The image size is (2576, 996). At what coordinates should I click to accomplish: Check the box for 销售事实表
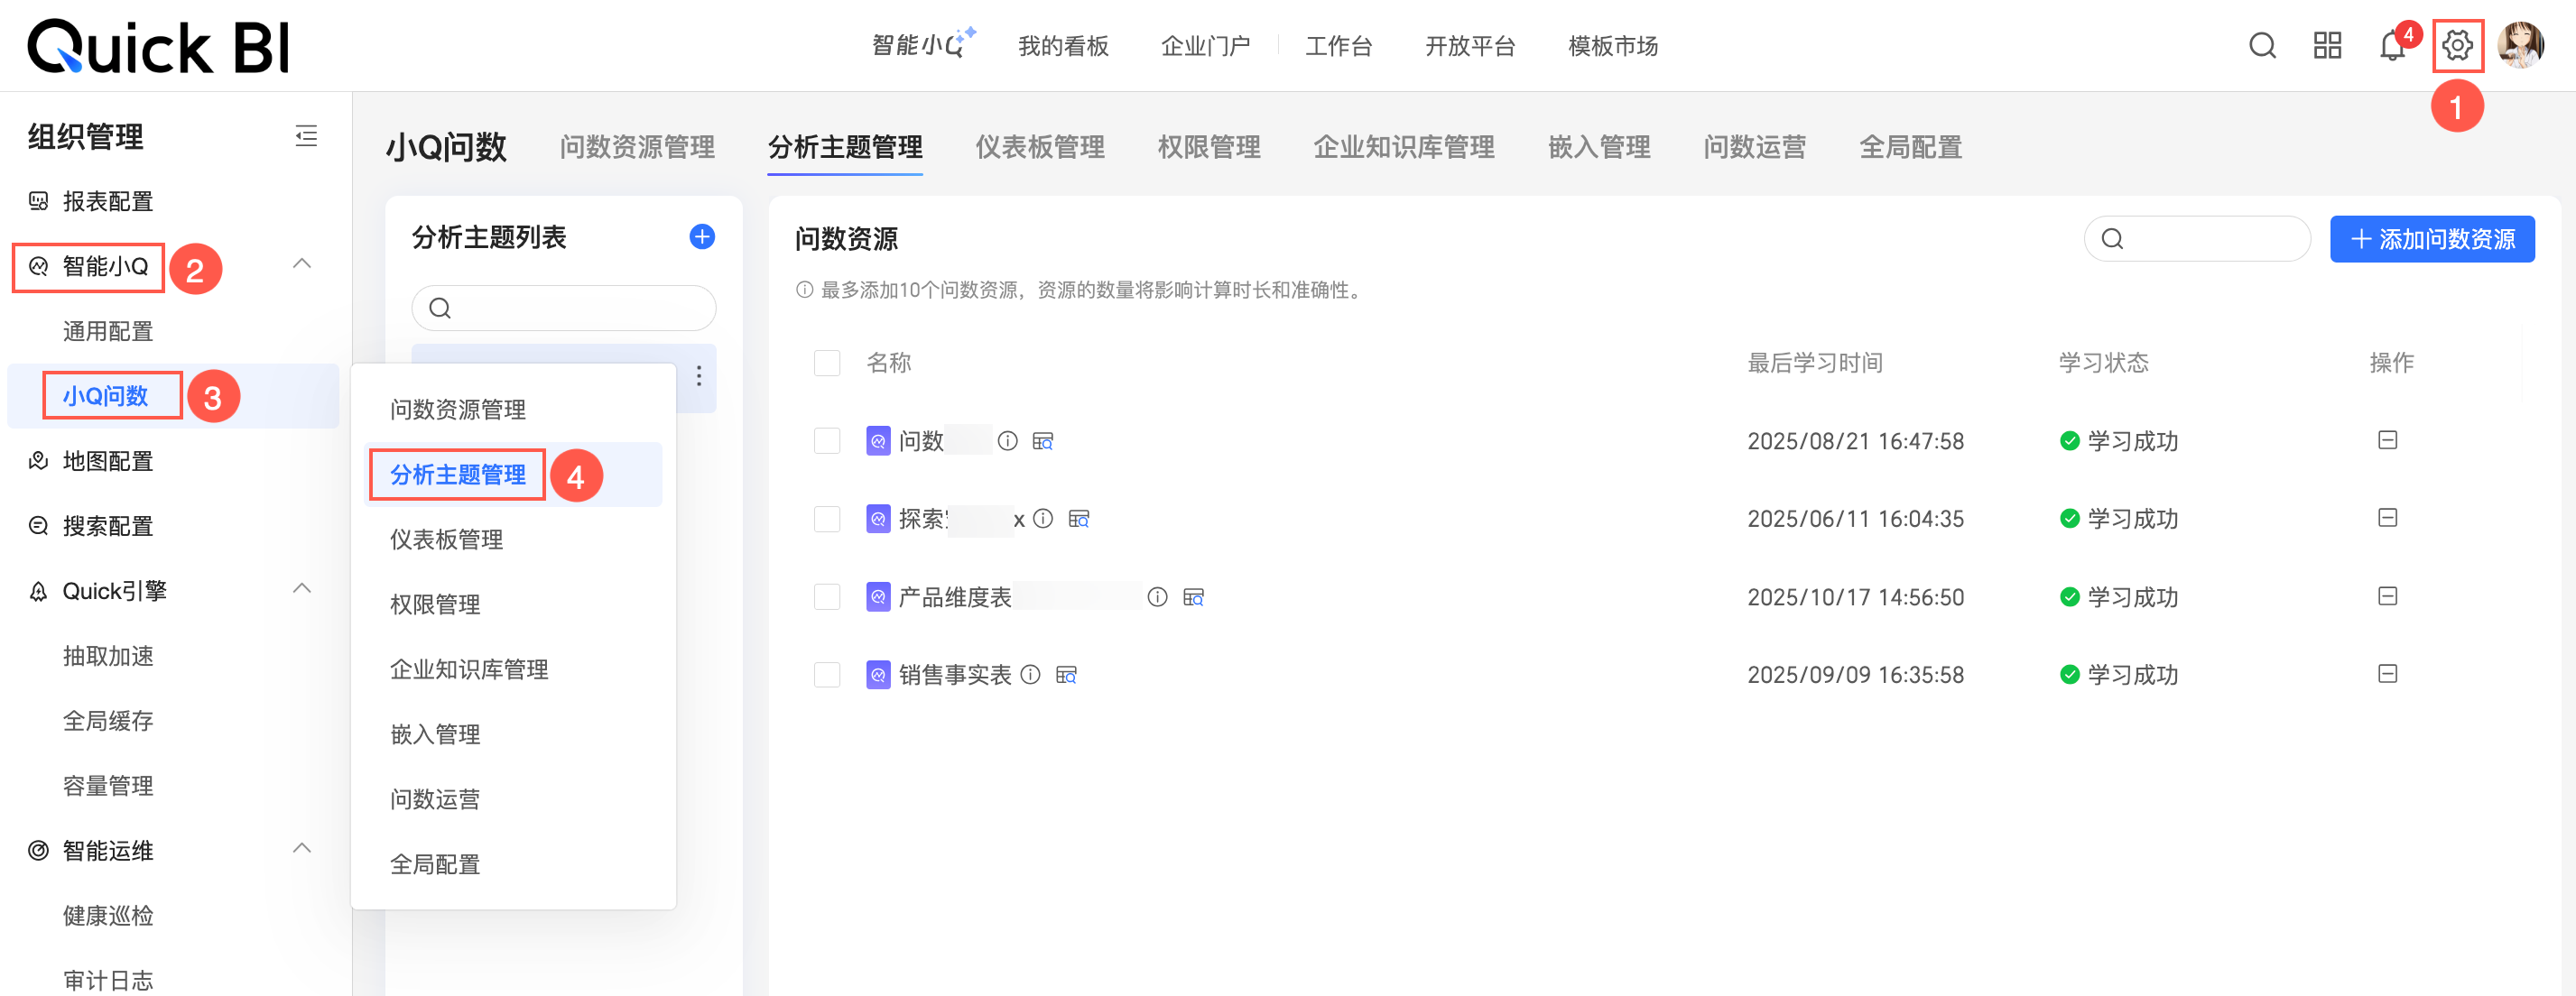[827, 675]
